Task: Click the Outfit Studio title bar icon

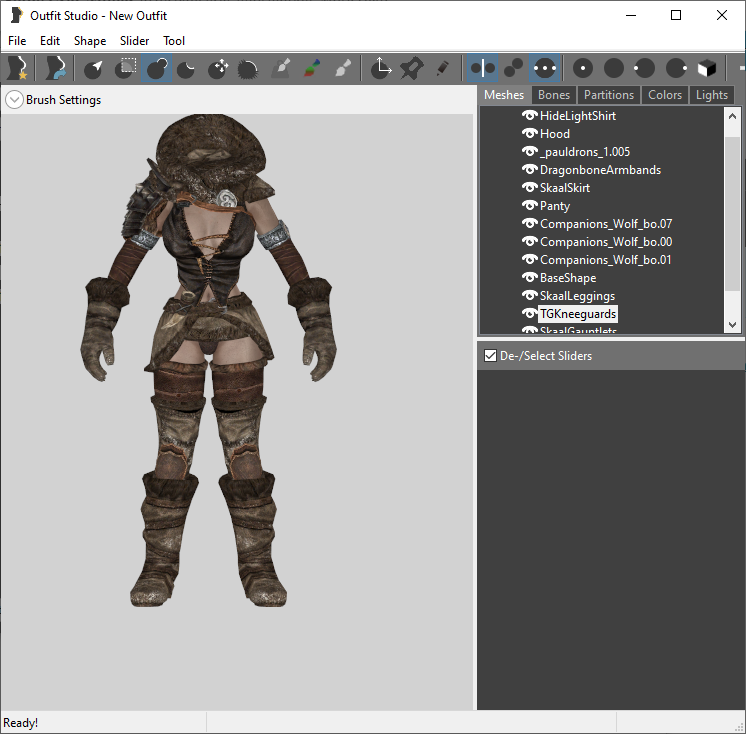Action: 16,15
